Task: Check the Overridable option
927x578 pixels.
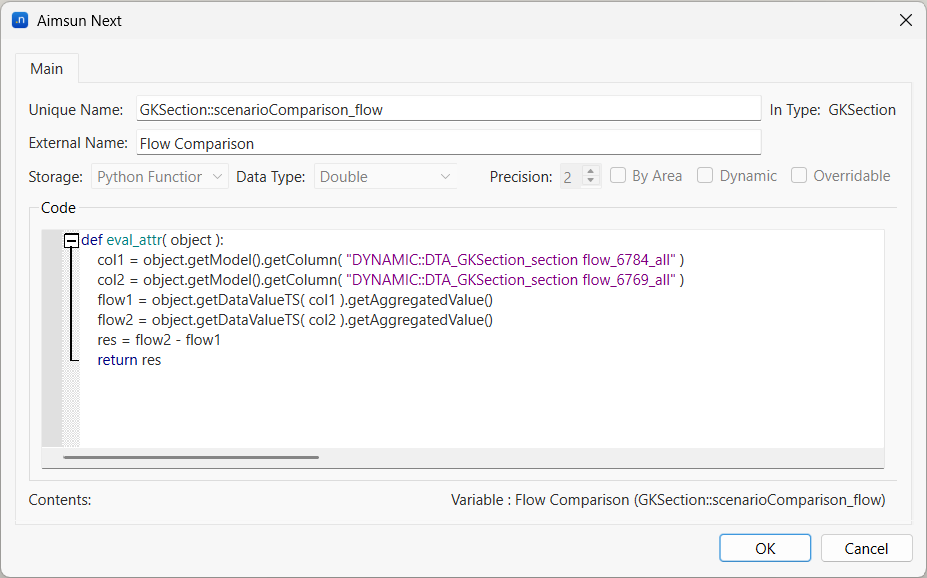Action: coord(799,176)
